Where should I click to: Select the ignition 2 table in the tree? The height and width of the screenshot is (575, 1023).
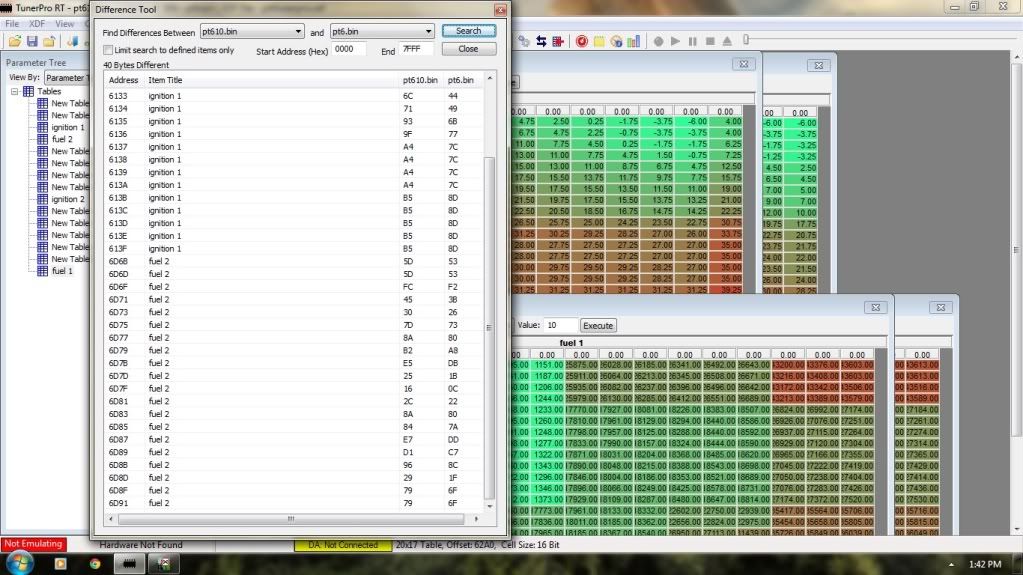point(68,199)
